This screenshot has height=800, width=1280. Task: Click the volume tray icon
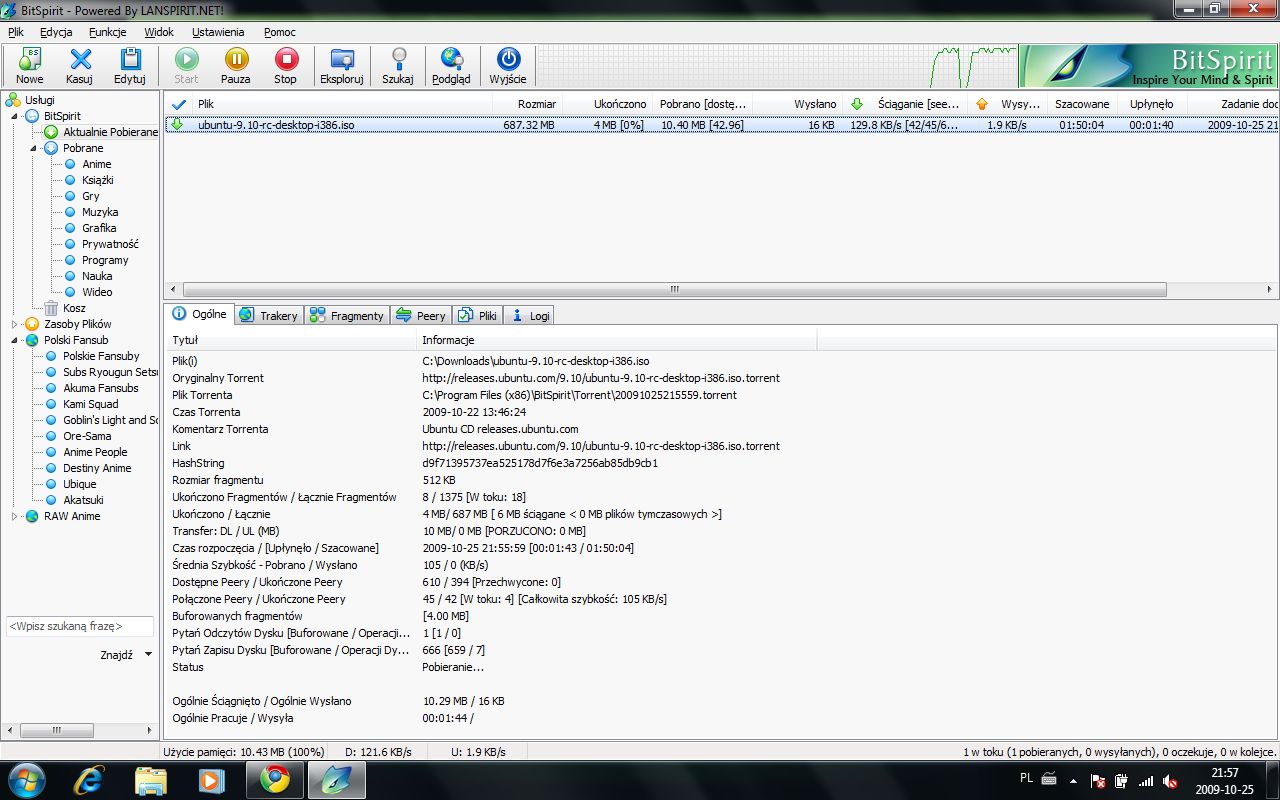coord(1169,781)
